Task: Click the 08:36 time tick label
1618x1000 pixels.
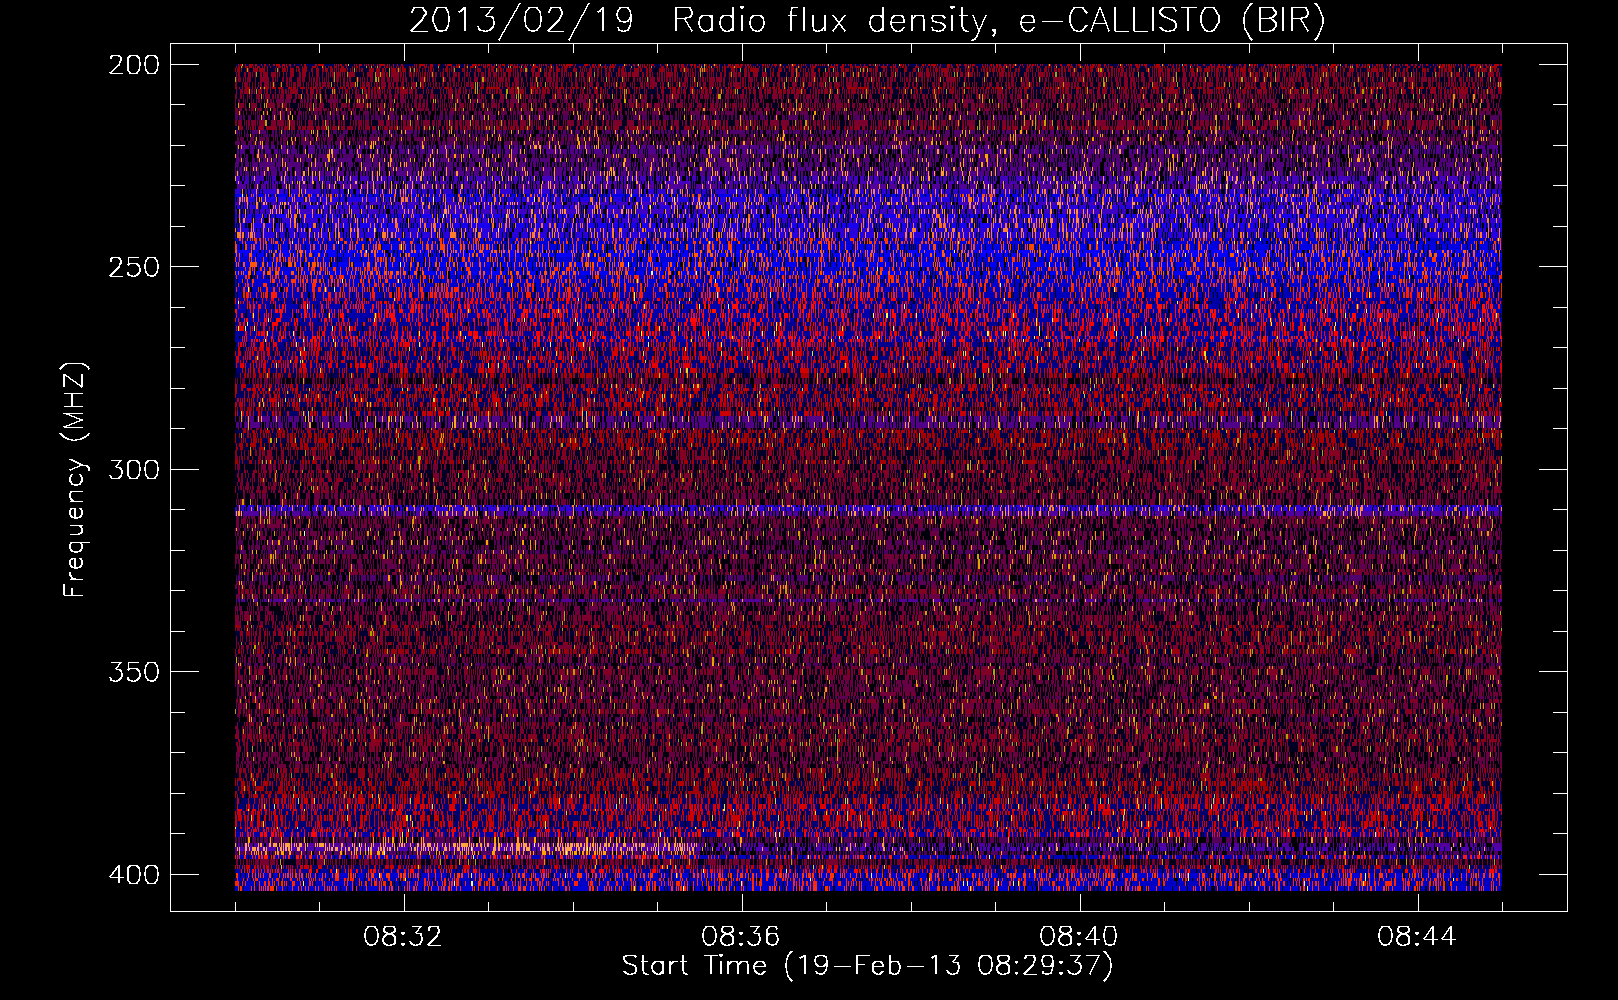Action: tap(741, 937)
